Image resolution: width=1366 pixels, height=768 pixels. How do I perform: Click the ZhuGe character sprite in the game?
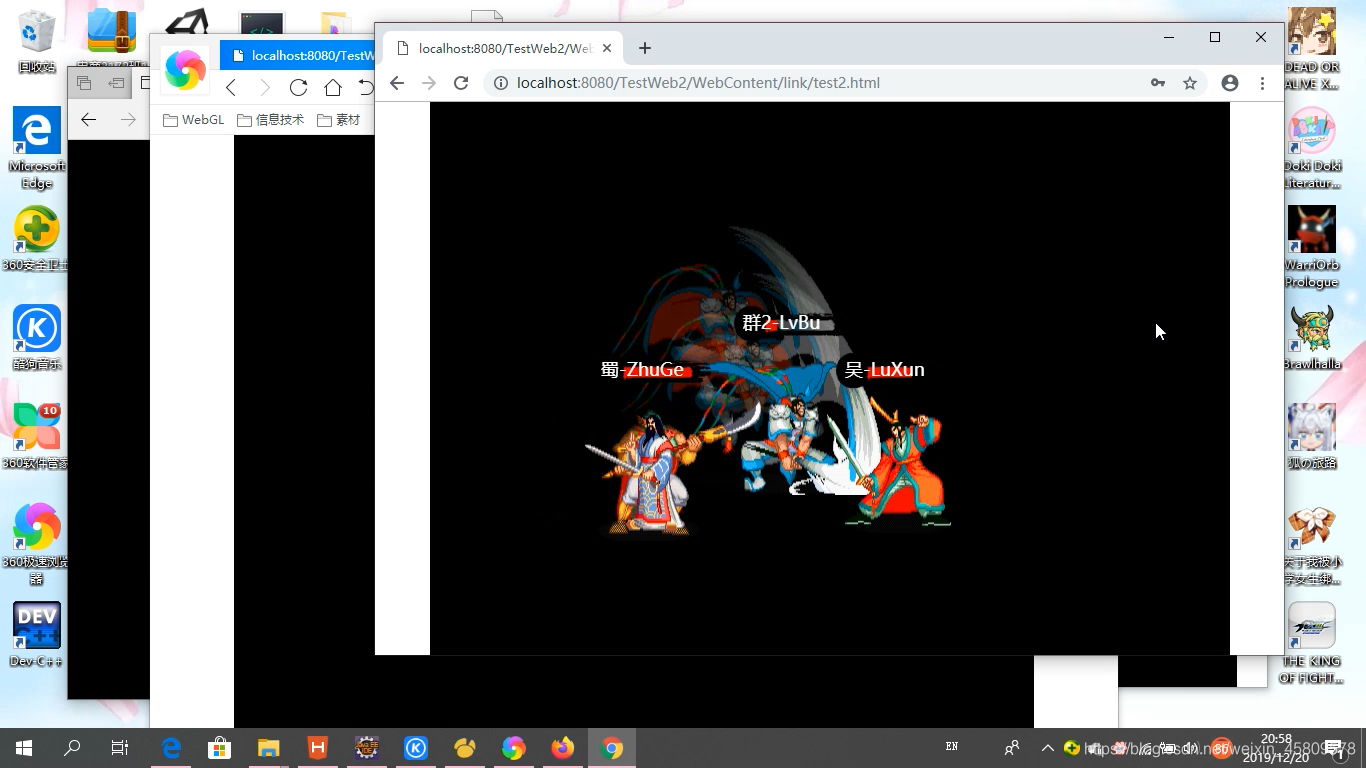(648, 473)
